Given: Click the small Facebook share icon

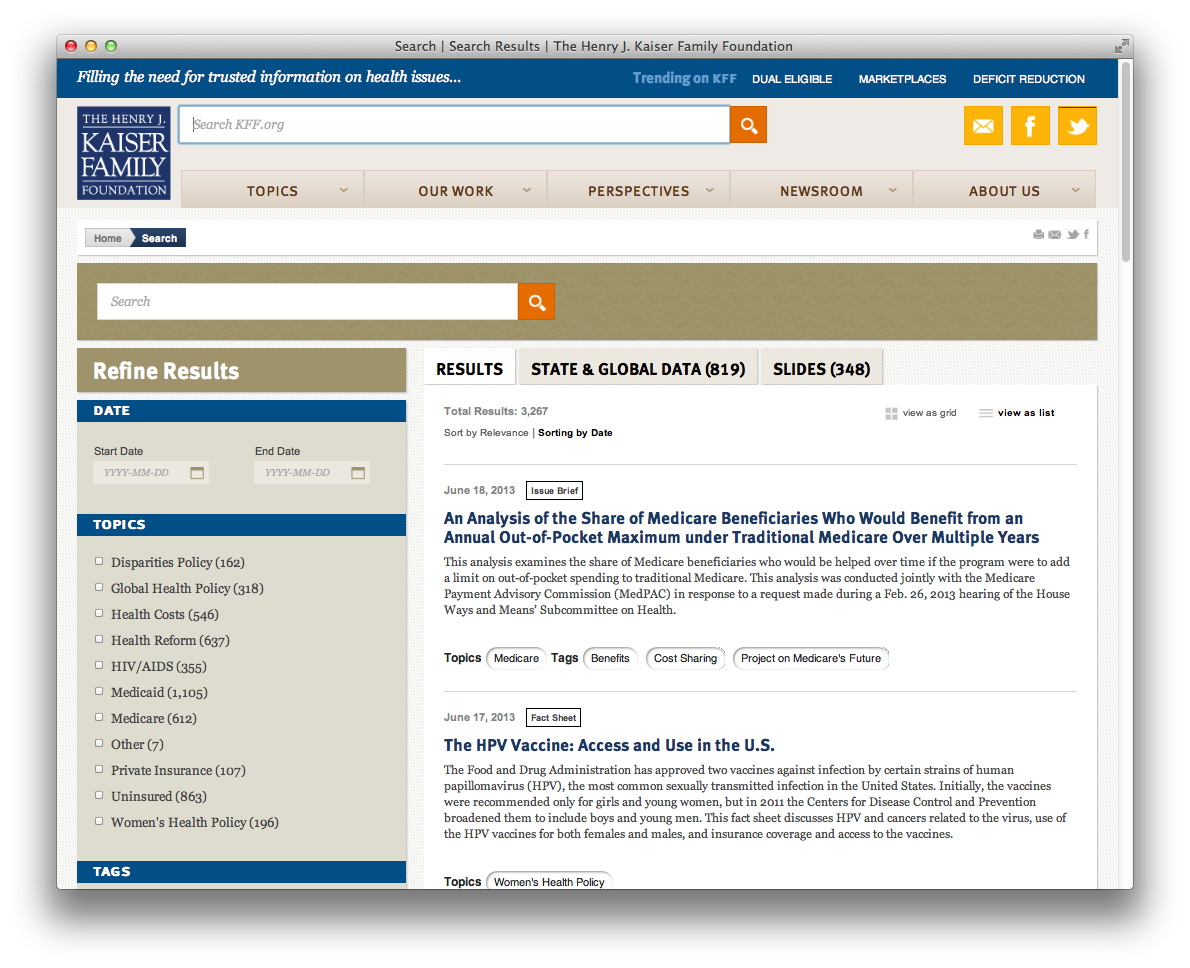Looking at the screenshot, I should (x=1086, y=235).
